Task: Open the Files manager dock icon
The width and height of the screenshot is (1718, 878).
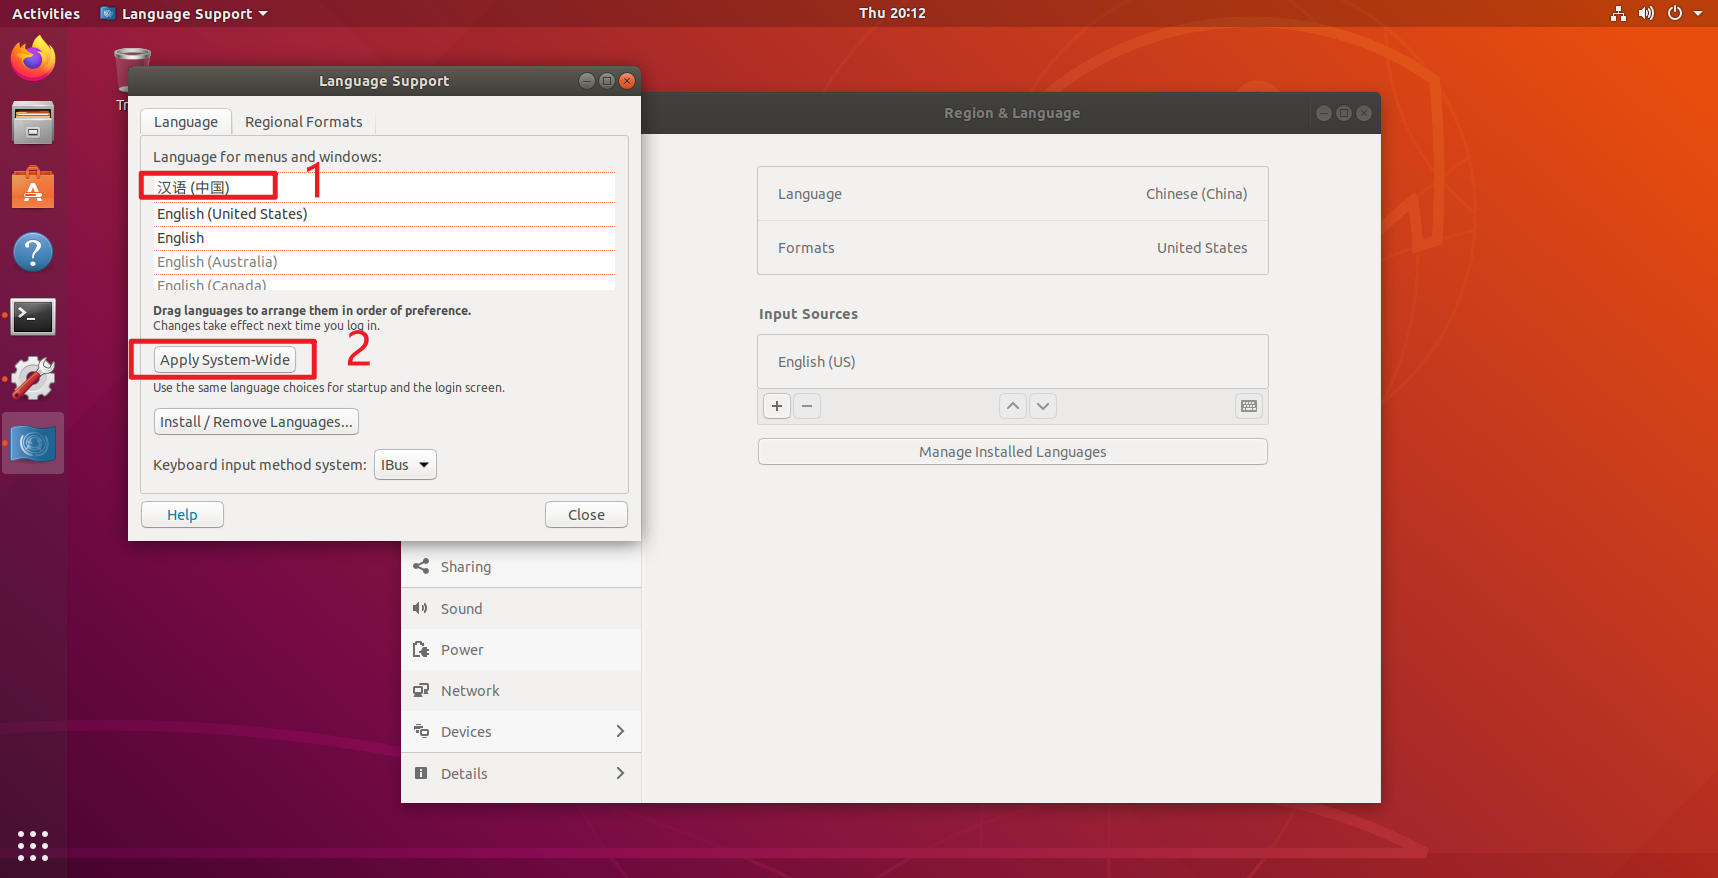Action: 33,123
